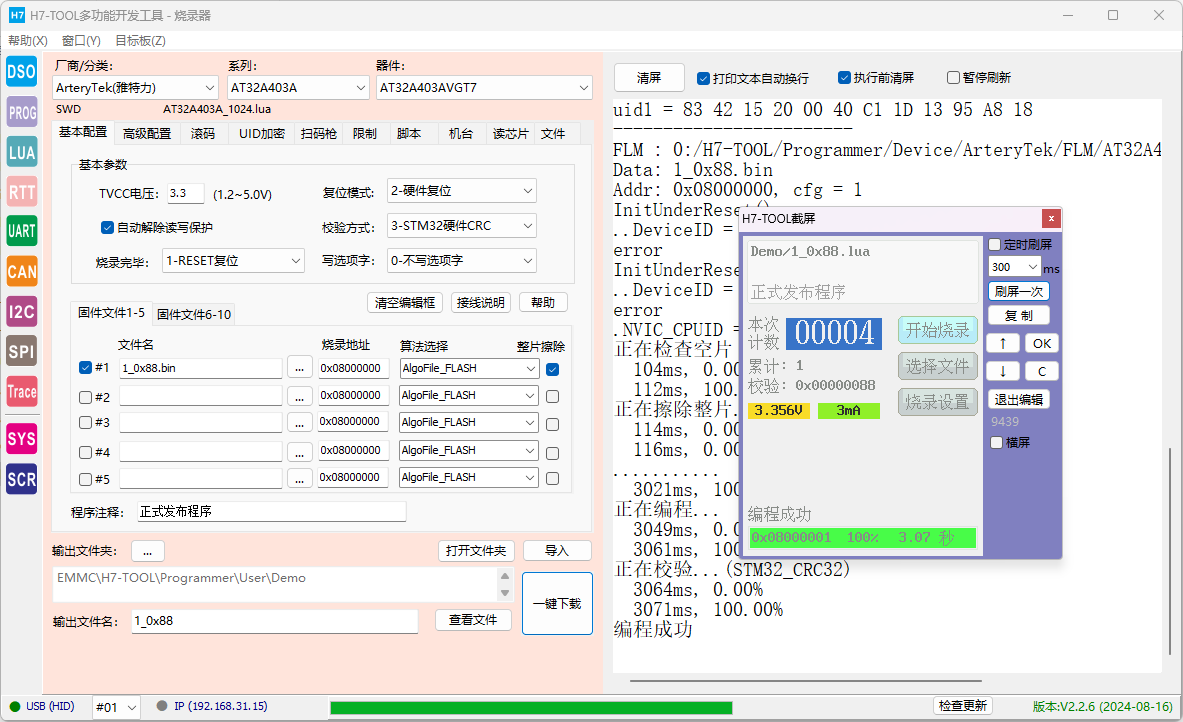Open the SPI sidebar tool
This screenshot has height=722, width=1183.
[x=21, y=351]
